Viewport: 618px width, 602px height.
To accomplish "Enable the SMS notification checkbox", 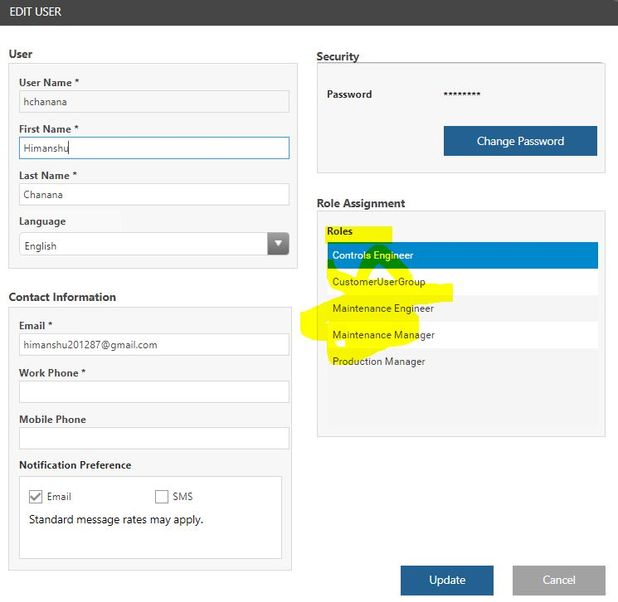I will [x=162, y=496].
